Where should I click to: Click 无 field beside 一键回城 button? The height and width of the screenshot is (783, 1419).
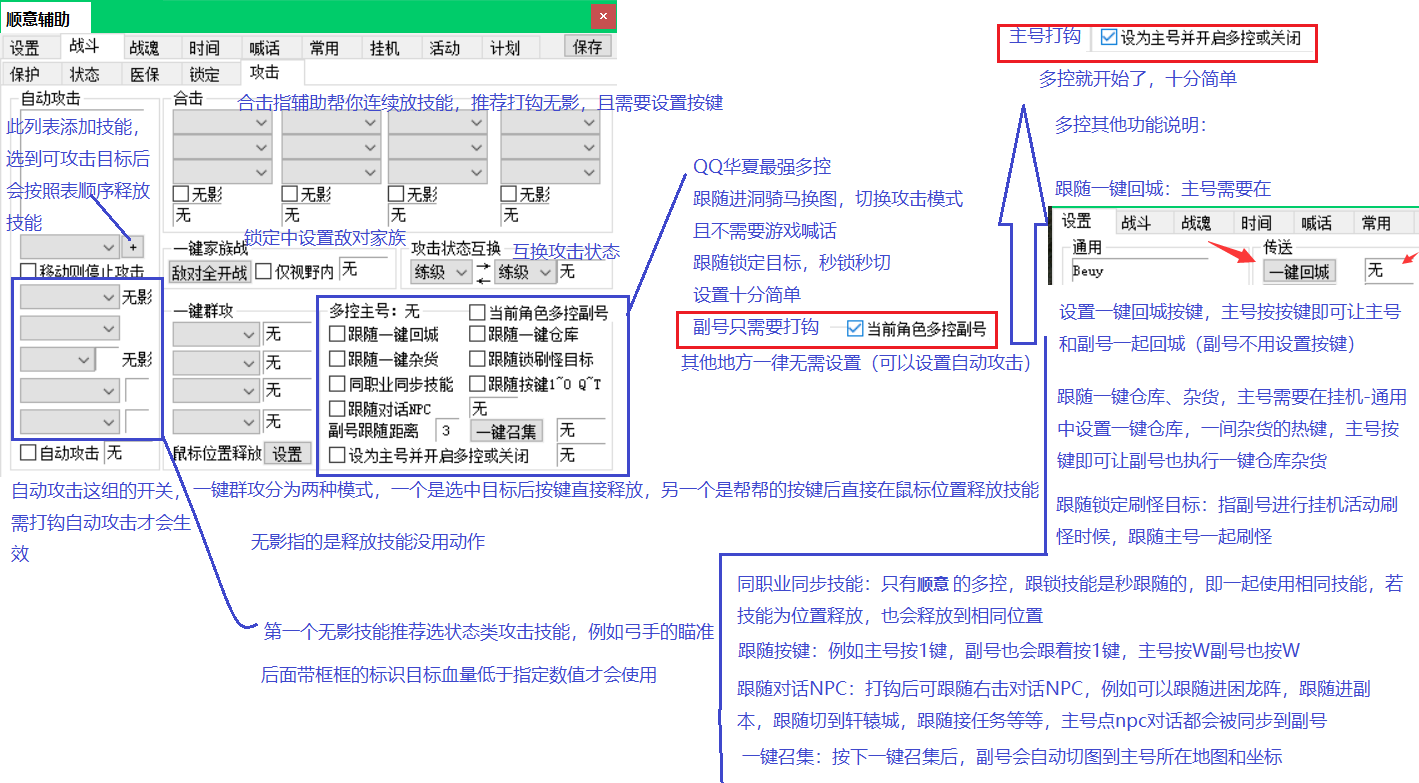[x=1390, y=271]
